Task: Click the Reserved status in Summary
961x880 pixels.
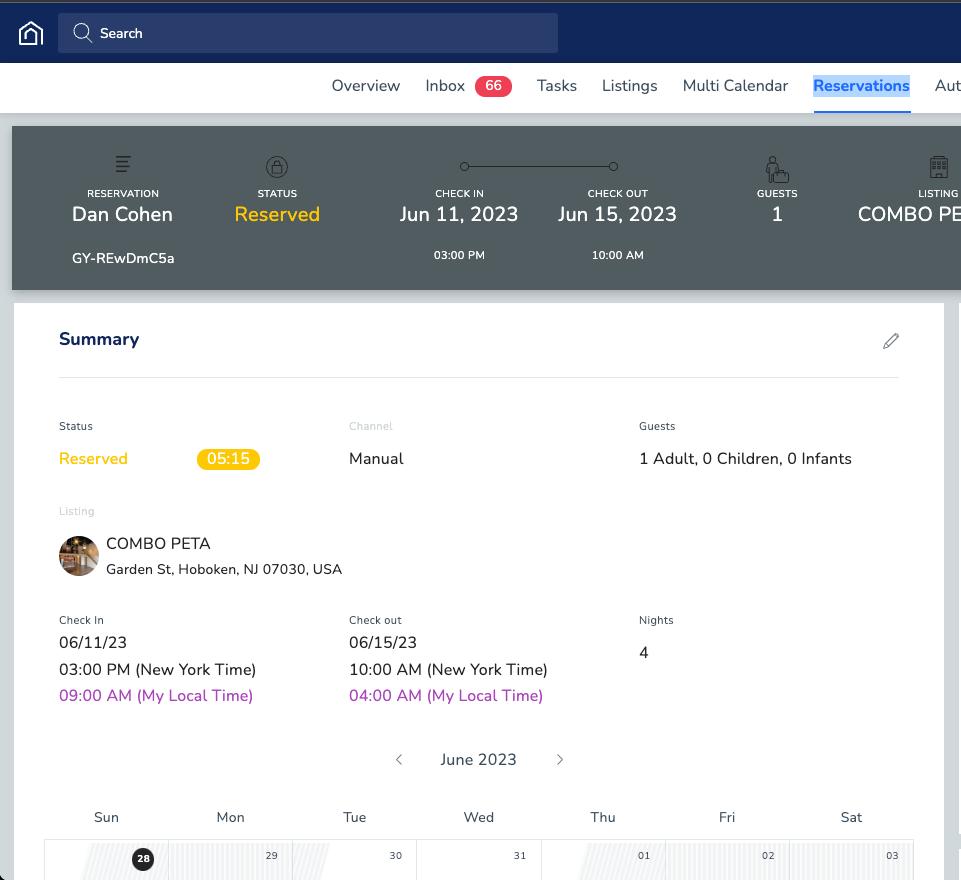Action: pyautogui.click(x=93, y=459)
